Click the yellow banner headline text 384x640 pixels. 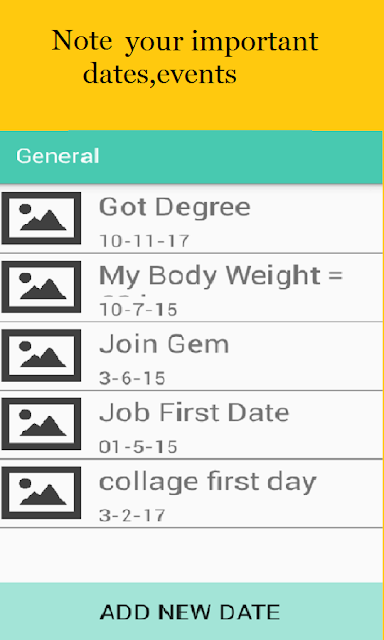(x=185, y=58)
